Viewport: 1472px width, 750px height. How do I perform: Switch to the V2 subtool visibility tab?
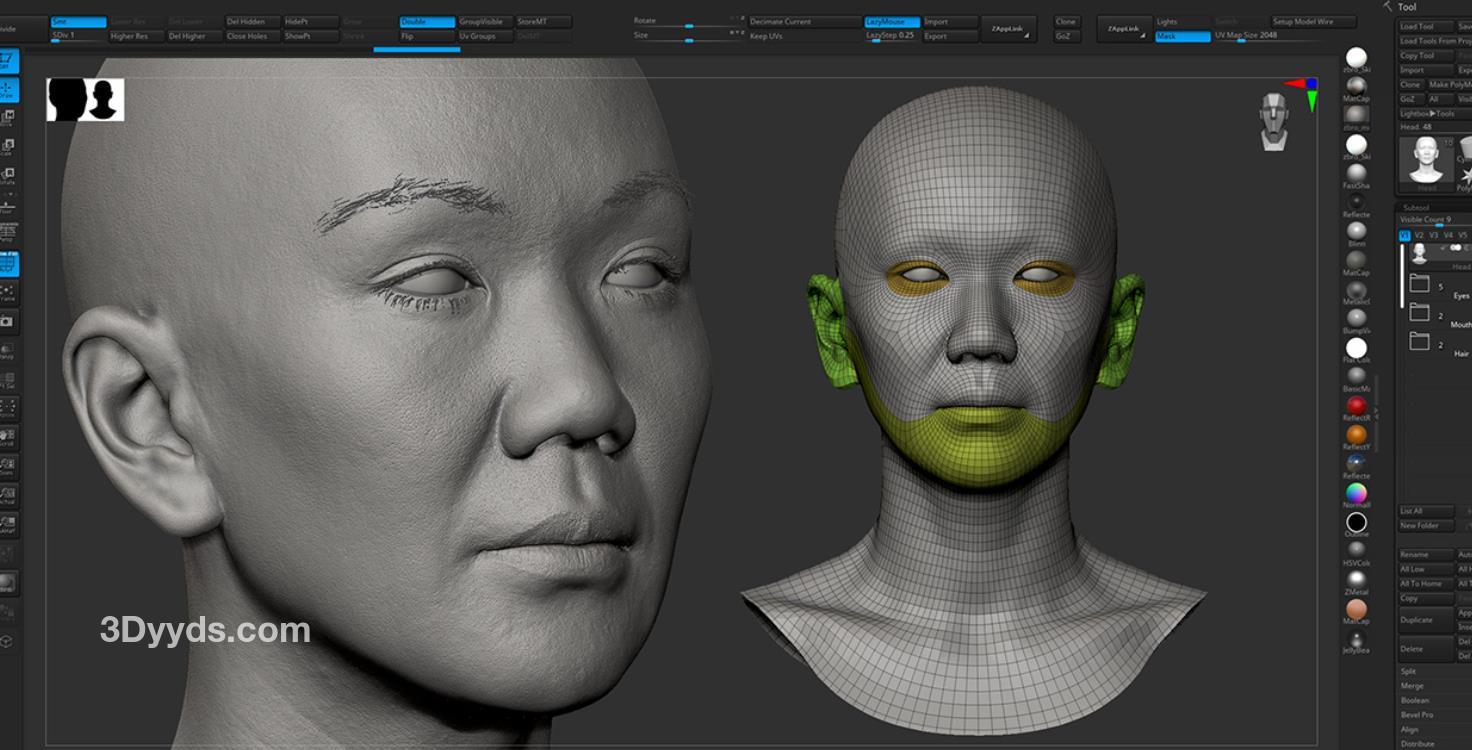click(x=1419, y=235)
